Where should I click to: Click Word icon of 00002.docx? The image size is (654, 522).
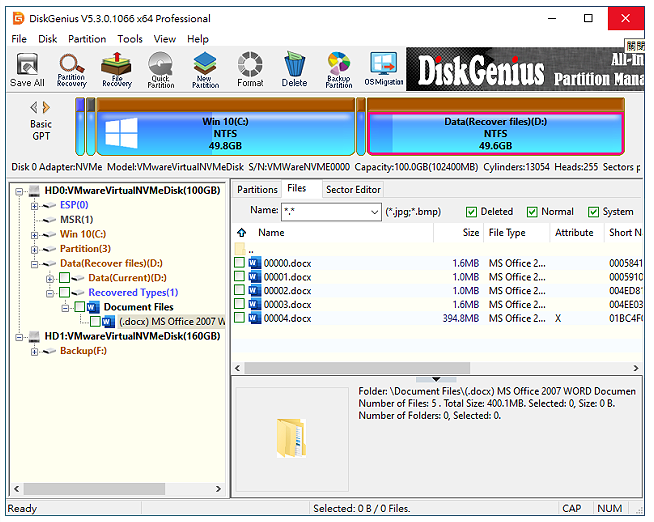tap(254, 291)
